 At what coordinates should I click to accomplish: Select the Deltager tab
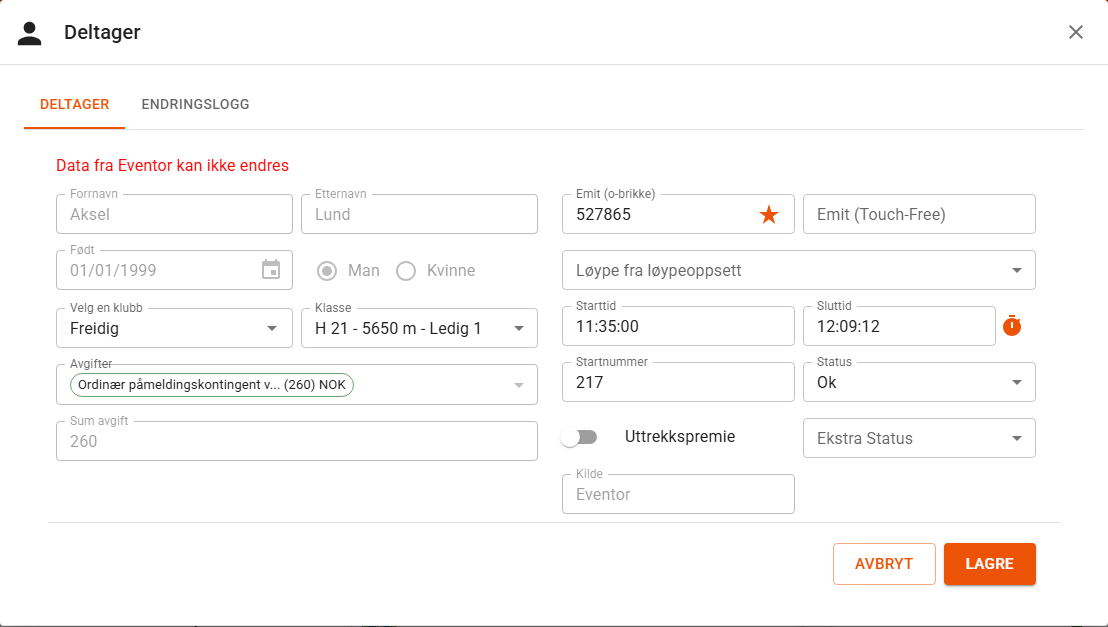pyautogui.click(x=75, y=105)
